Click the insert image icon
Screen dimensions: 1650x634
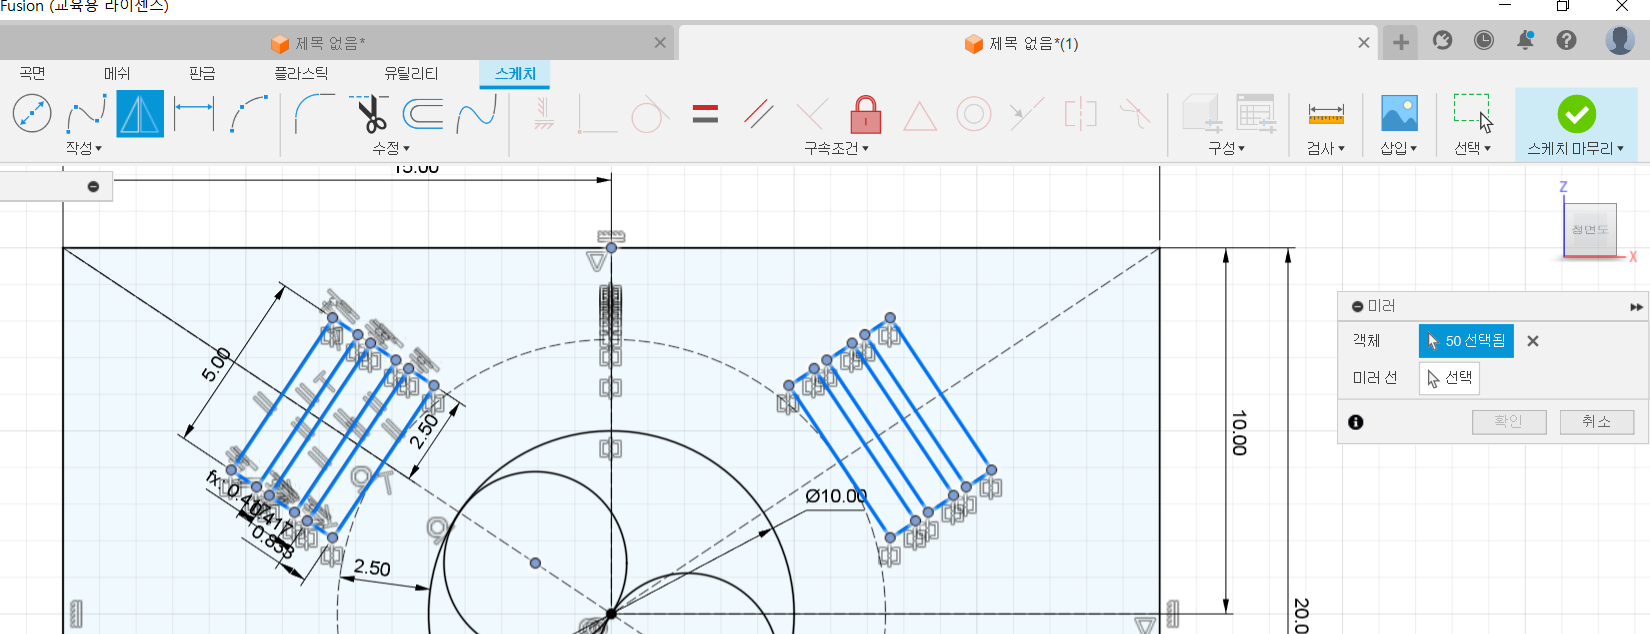point(1399,113)
